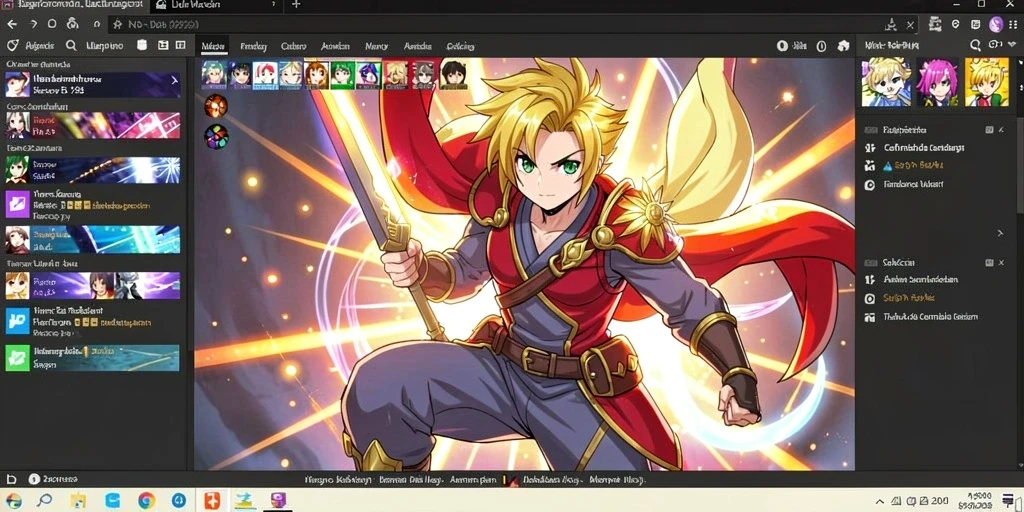This screenshot has height=512, width=1024.
Task: Toggle the first split-layout icon in left toolbar
Action: click(163, 45)
